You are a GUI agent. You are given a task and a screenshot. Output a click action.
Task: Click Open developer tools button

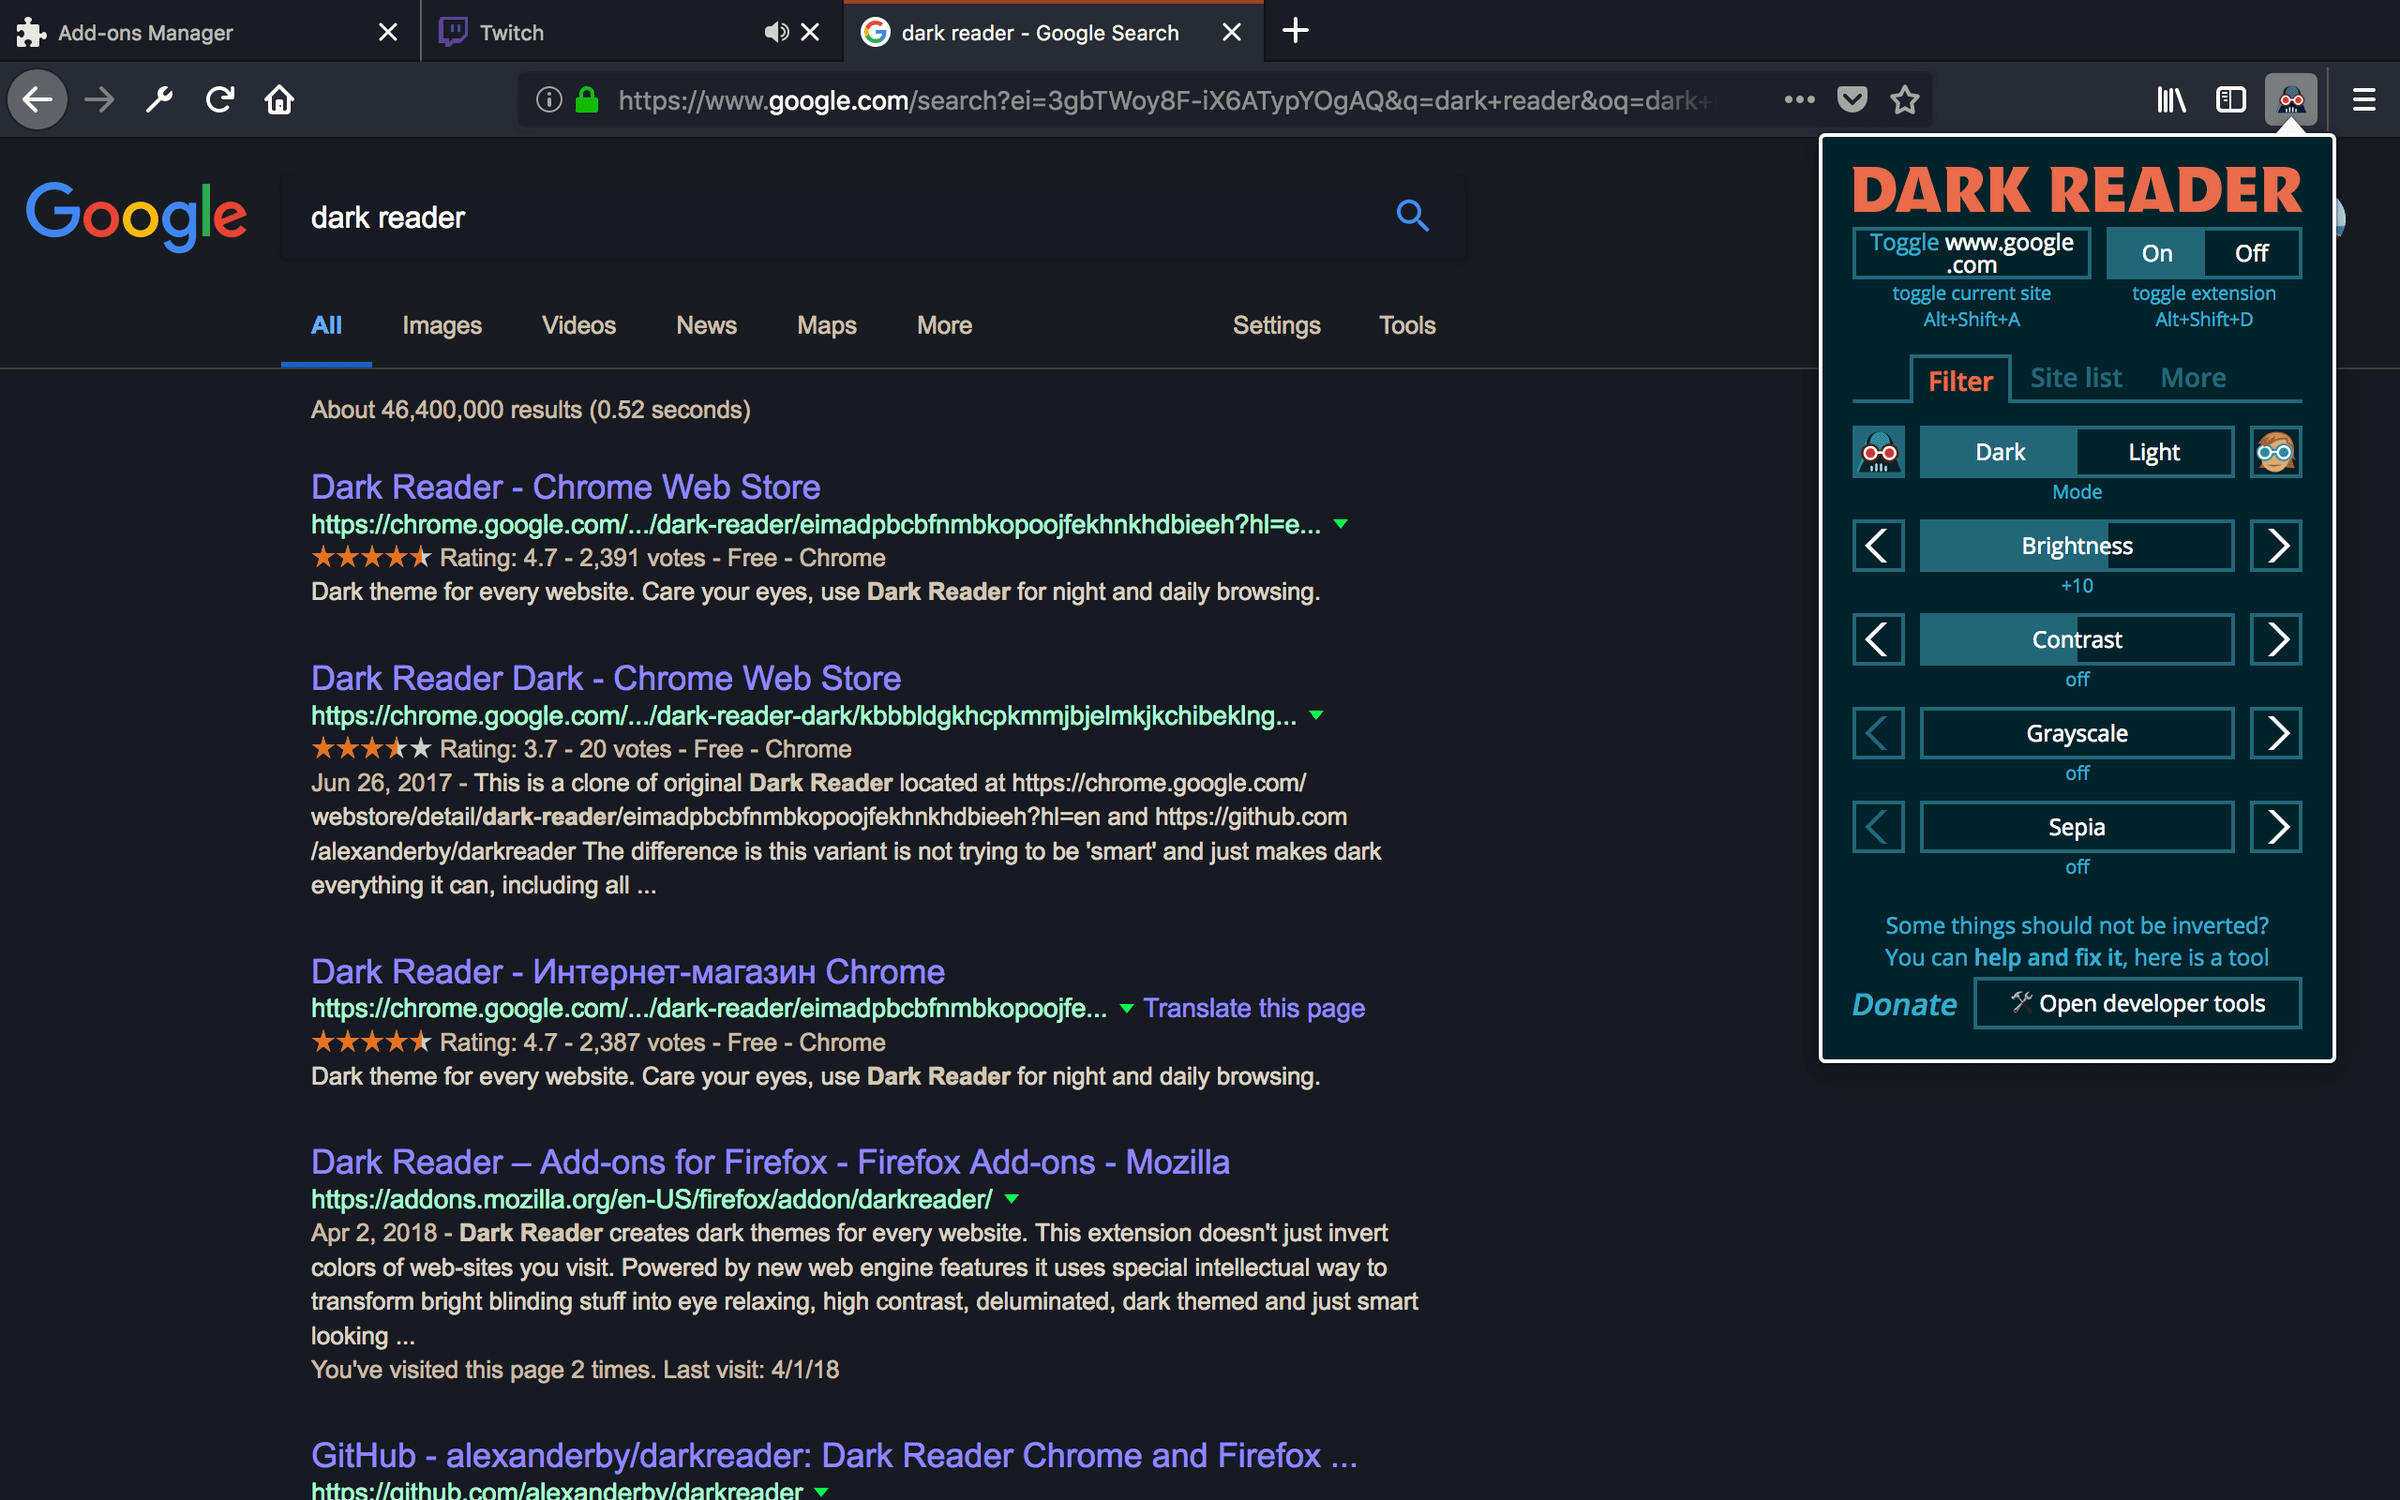(2137, 1003)
